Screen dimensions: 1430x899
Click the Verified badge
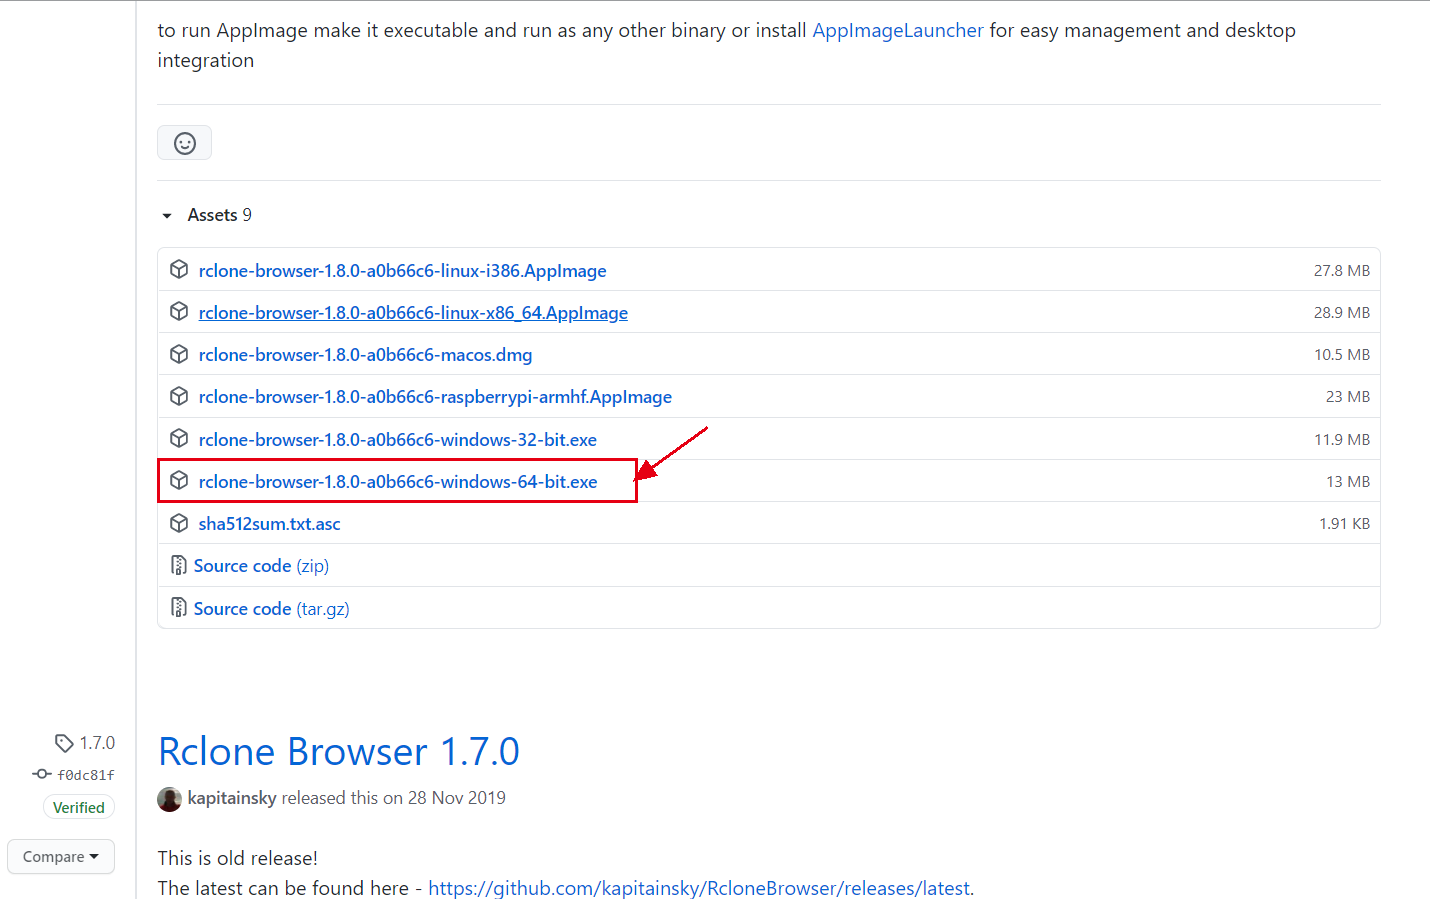78,807
